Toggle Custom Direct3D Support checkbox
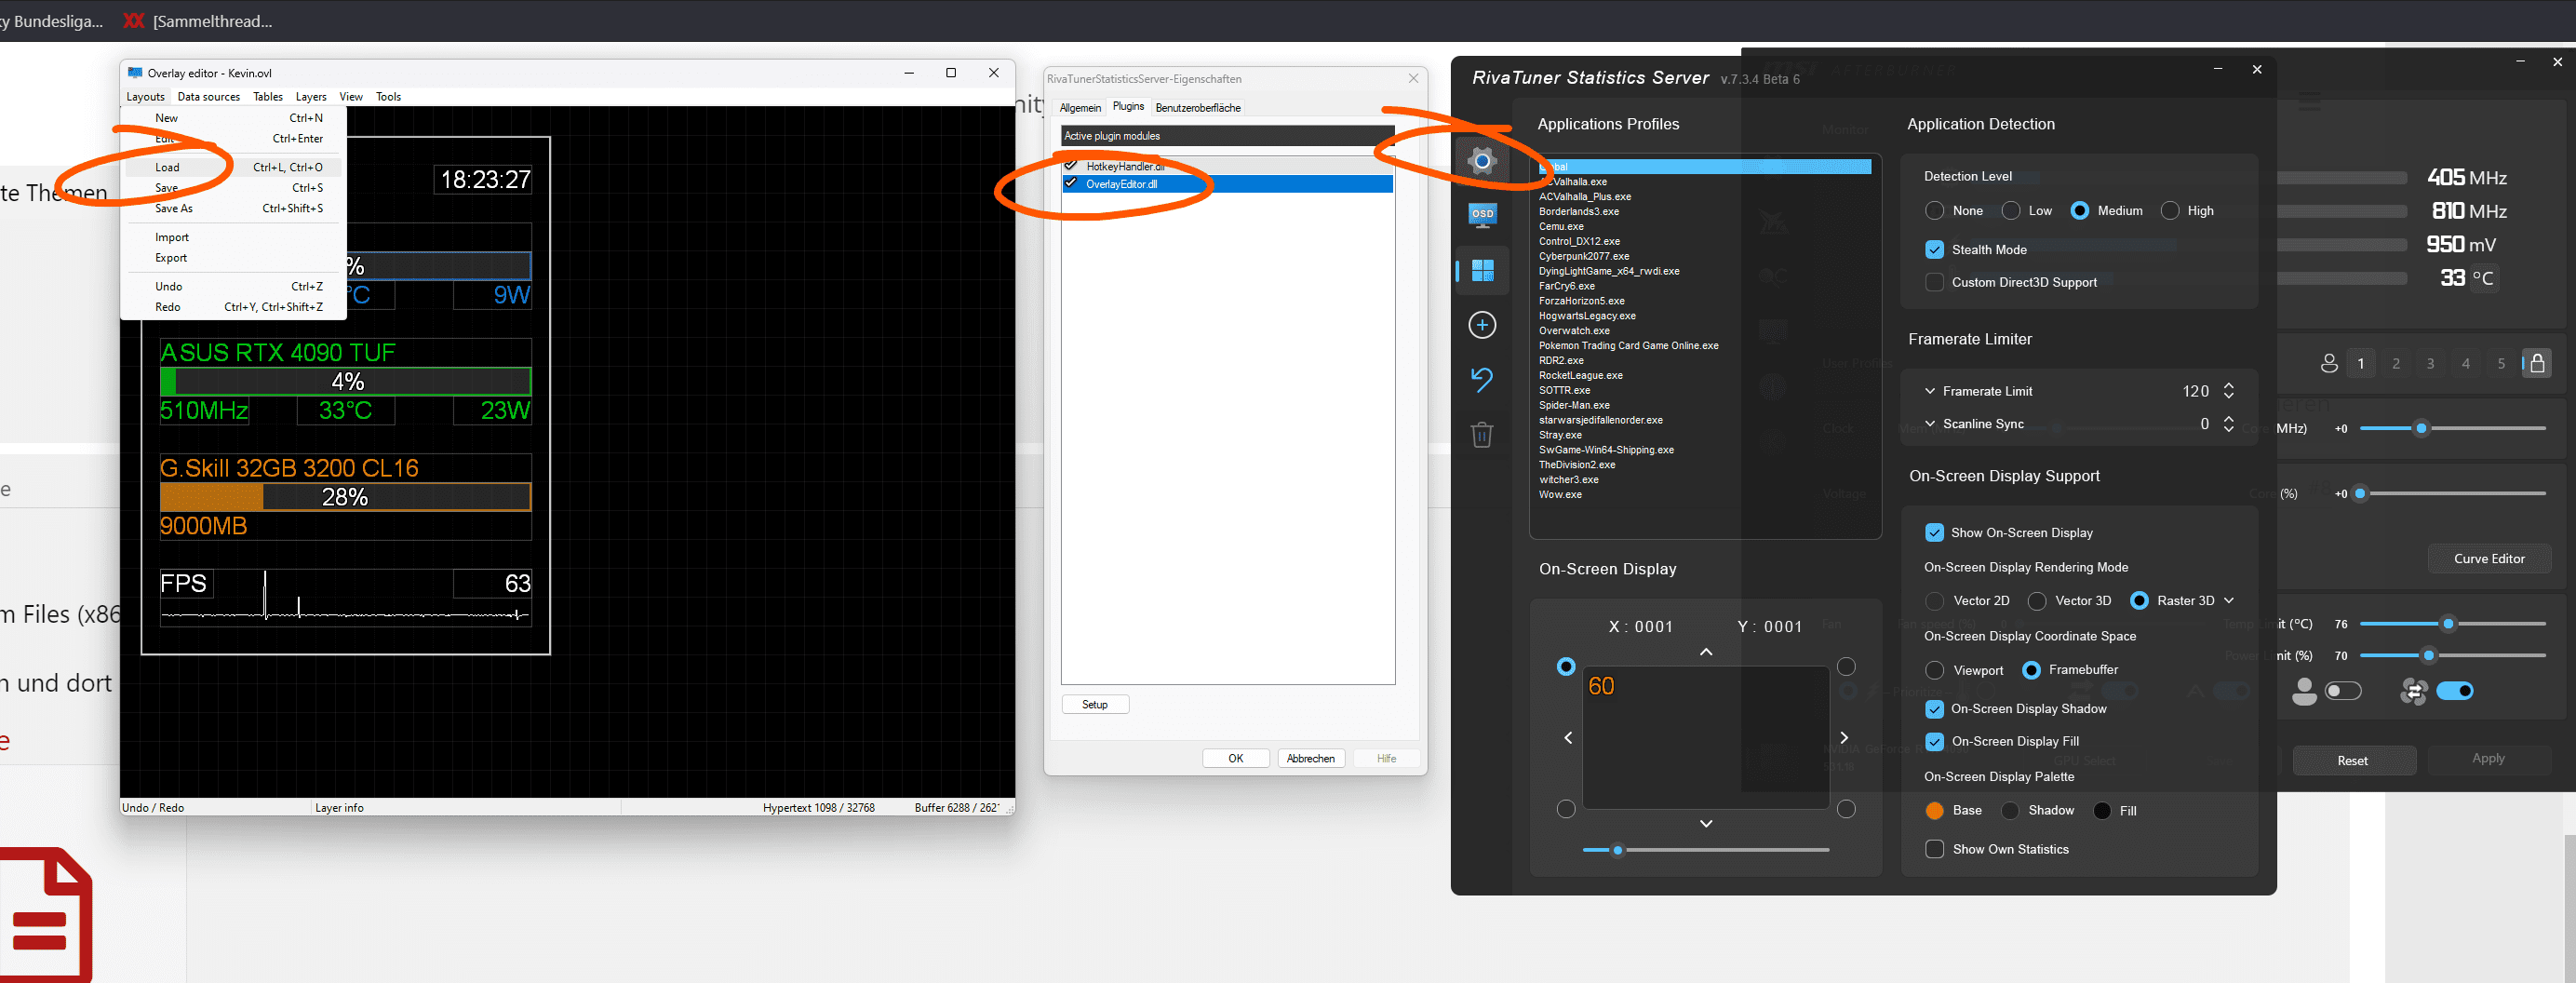Image resolution: width=2576 pixels, height=983 pixels. point(1934,282)
